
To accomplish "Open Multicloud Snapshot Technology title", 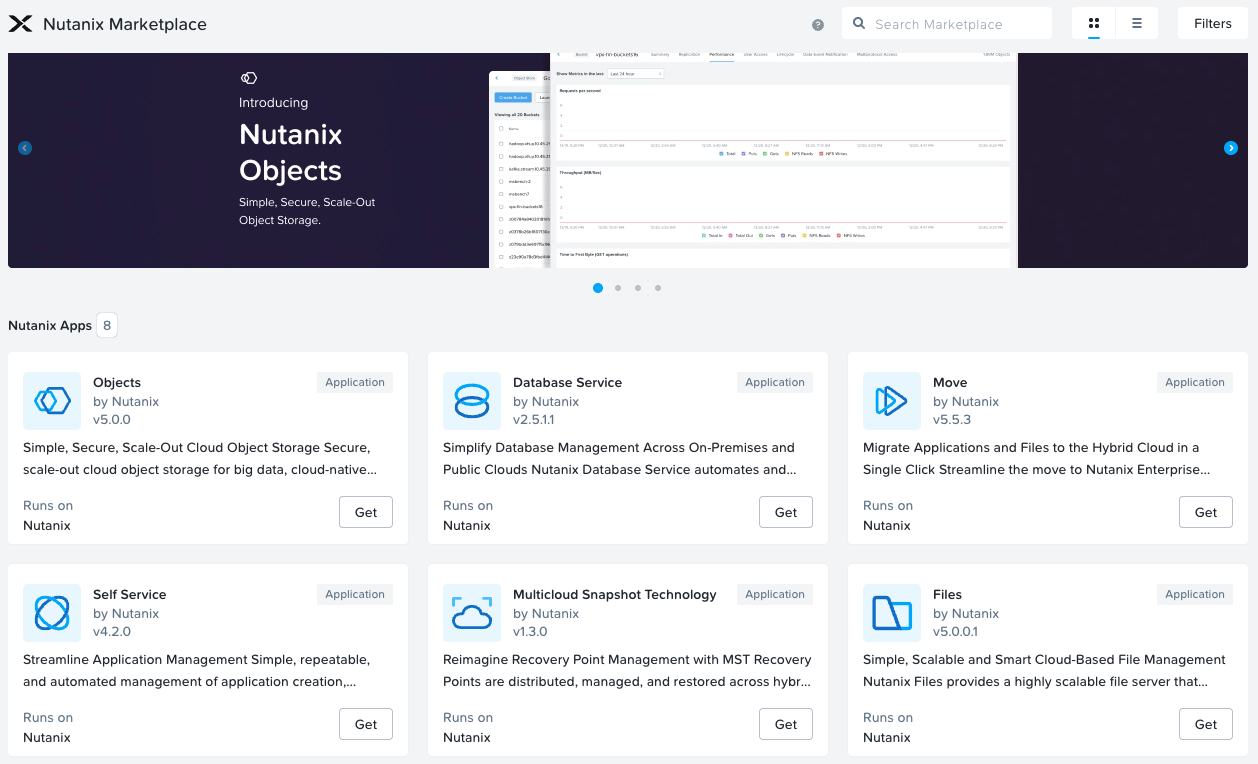I will [615, 594].
